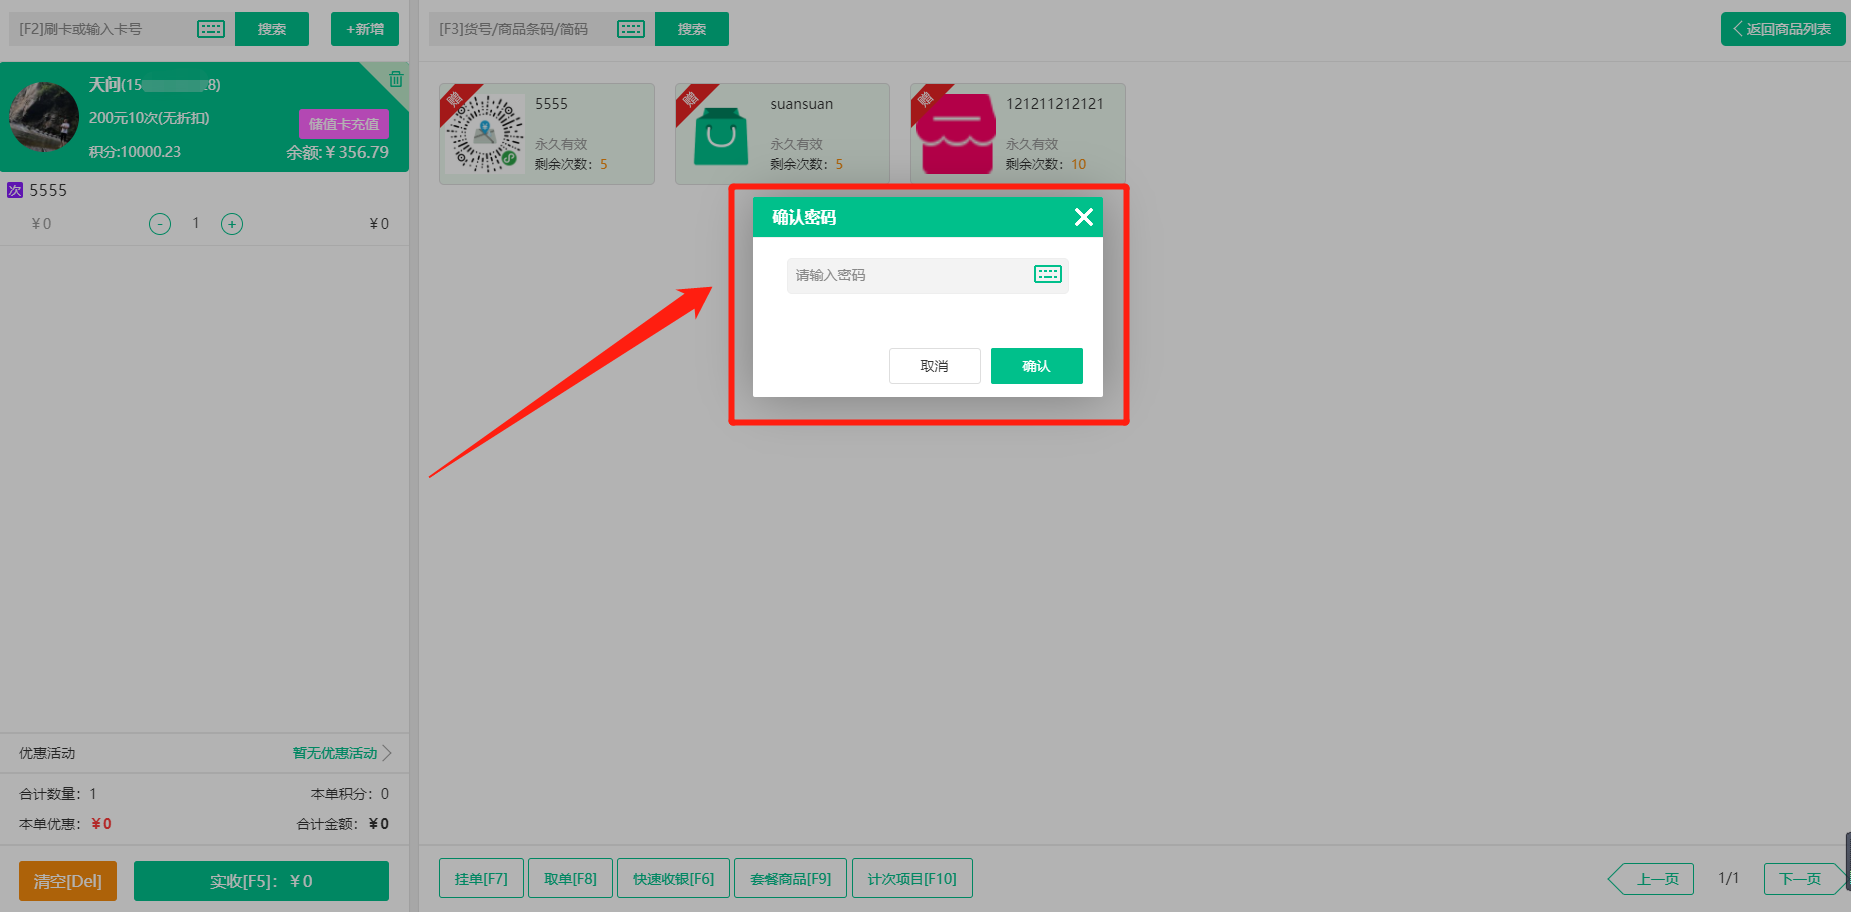
Task: Increase quantity of item 5555 with plus
Action: pyautogui.click(x=232, y=224)
